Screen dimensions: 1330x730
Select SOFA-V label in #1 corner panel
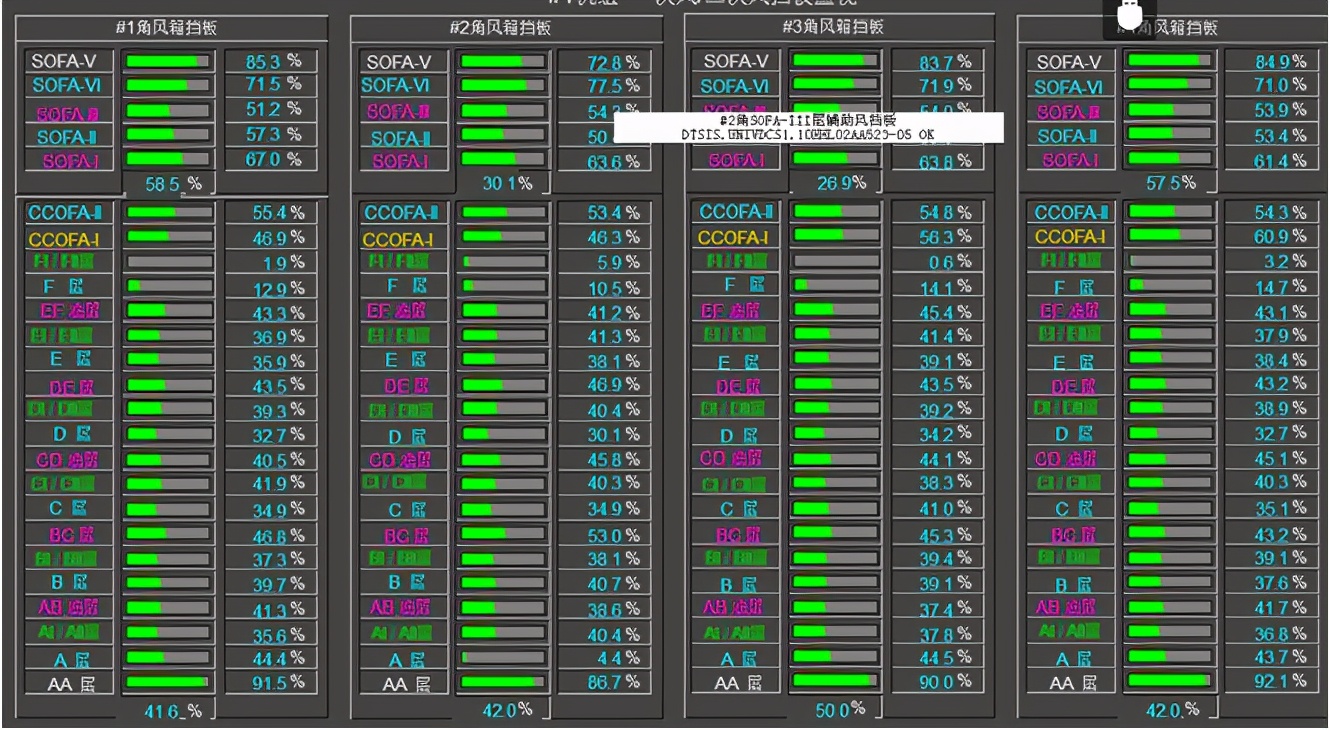coord(65,62)
